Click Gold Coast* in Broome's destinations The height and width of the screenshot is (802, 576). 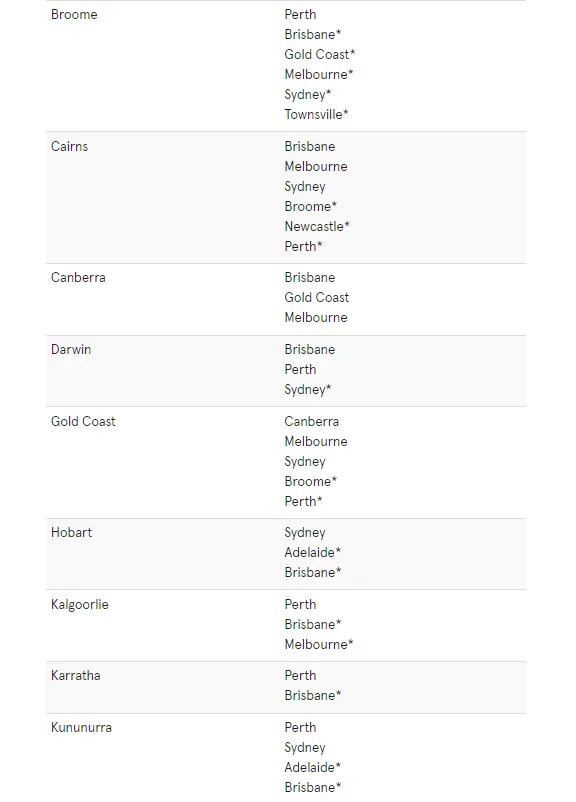click(x=320, y=54)
